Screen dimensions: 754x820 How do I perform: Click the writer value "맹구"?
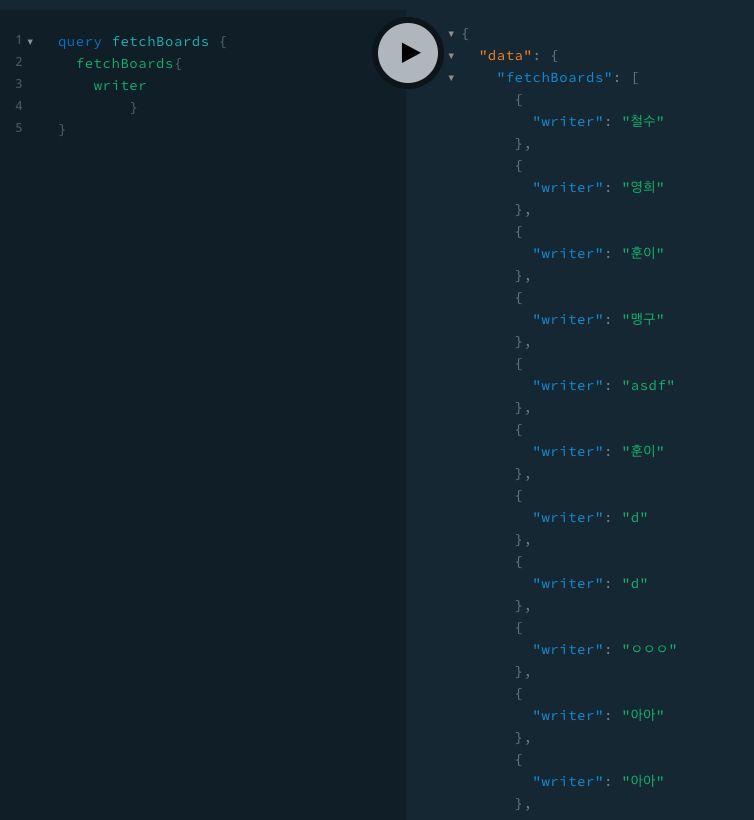pos(643,320)
